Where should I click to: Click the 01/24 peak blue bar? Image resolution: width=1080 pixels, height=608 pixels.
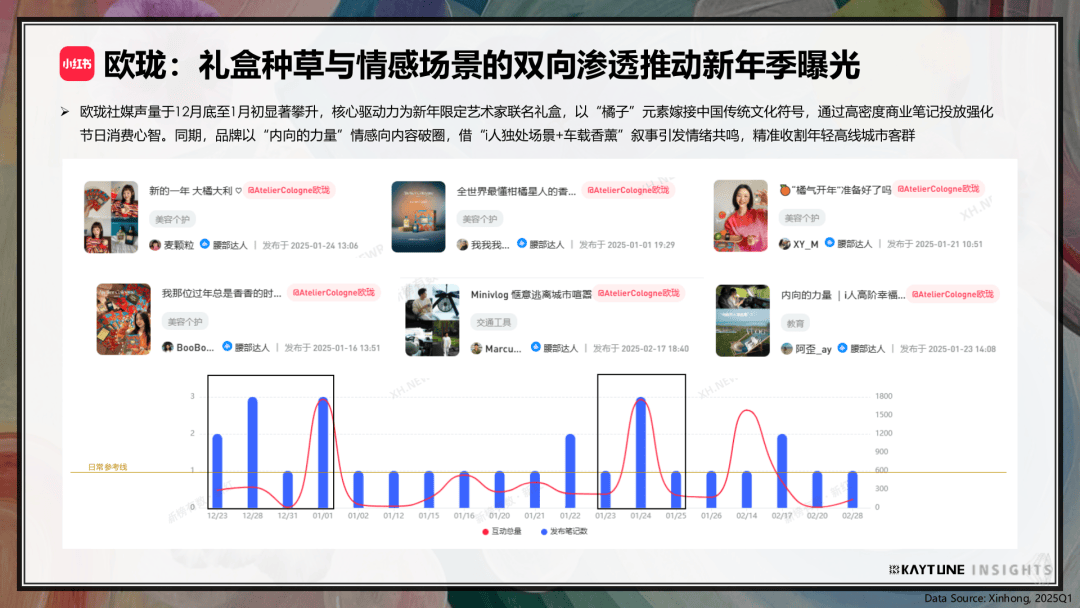[641, 452]
